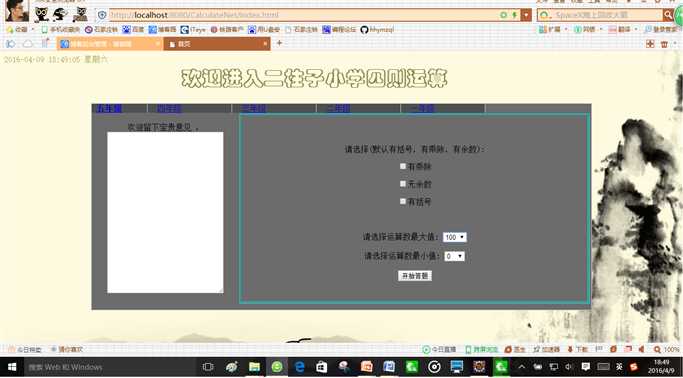
Task: Open the Baidu bookmark
Action: (x=133, y=30)
